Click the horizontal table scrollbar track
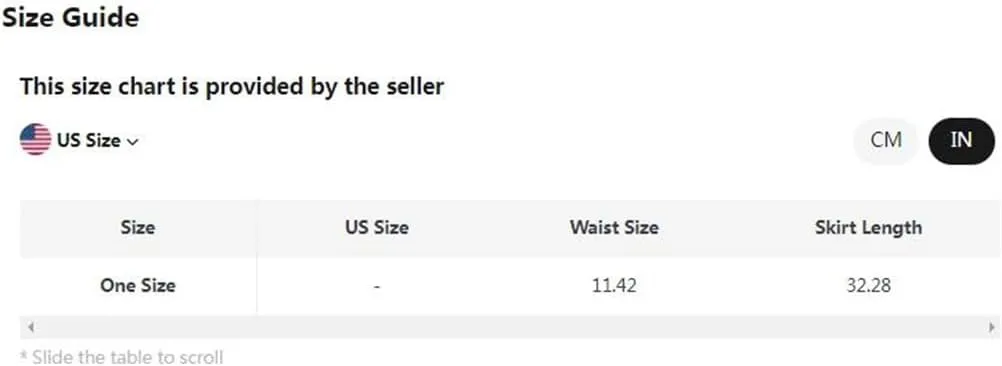Screen dimensions: 1002x366 pos(511,327)
